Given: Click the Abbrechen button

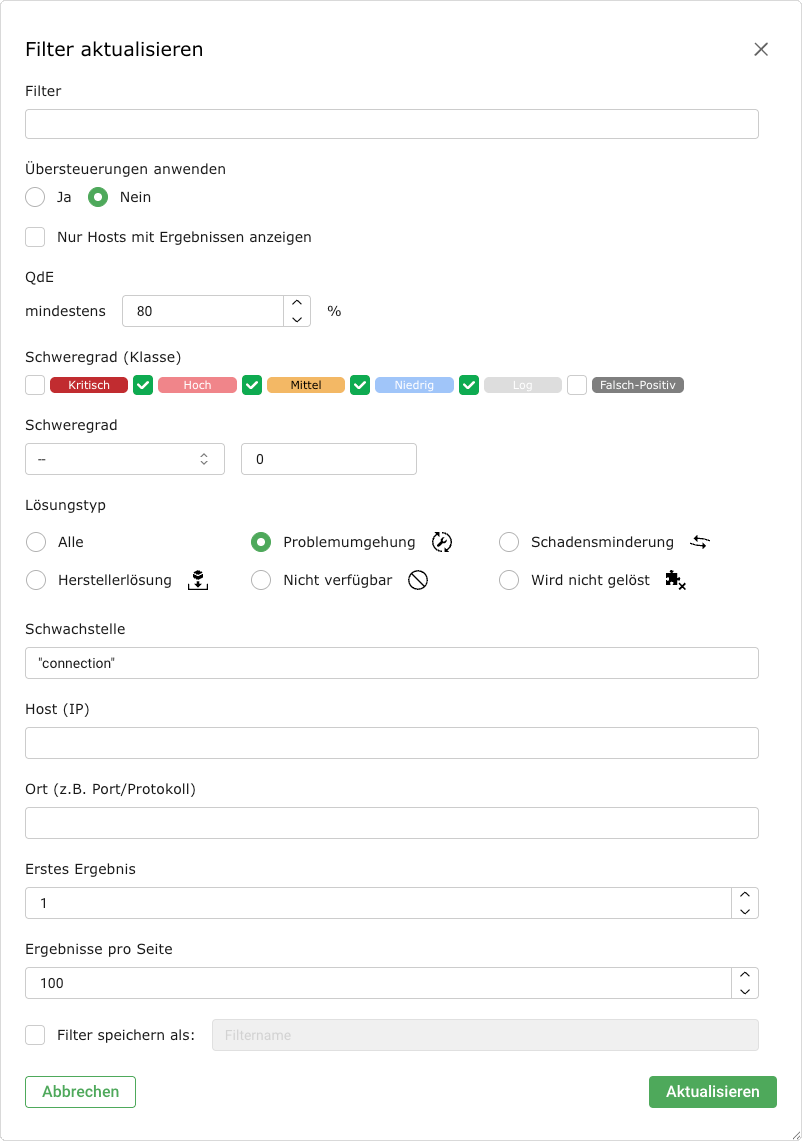Looking at the screenshot, I should click(x=80, y=1092).
